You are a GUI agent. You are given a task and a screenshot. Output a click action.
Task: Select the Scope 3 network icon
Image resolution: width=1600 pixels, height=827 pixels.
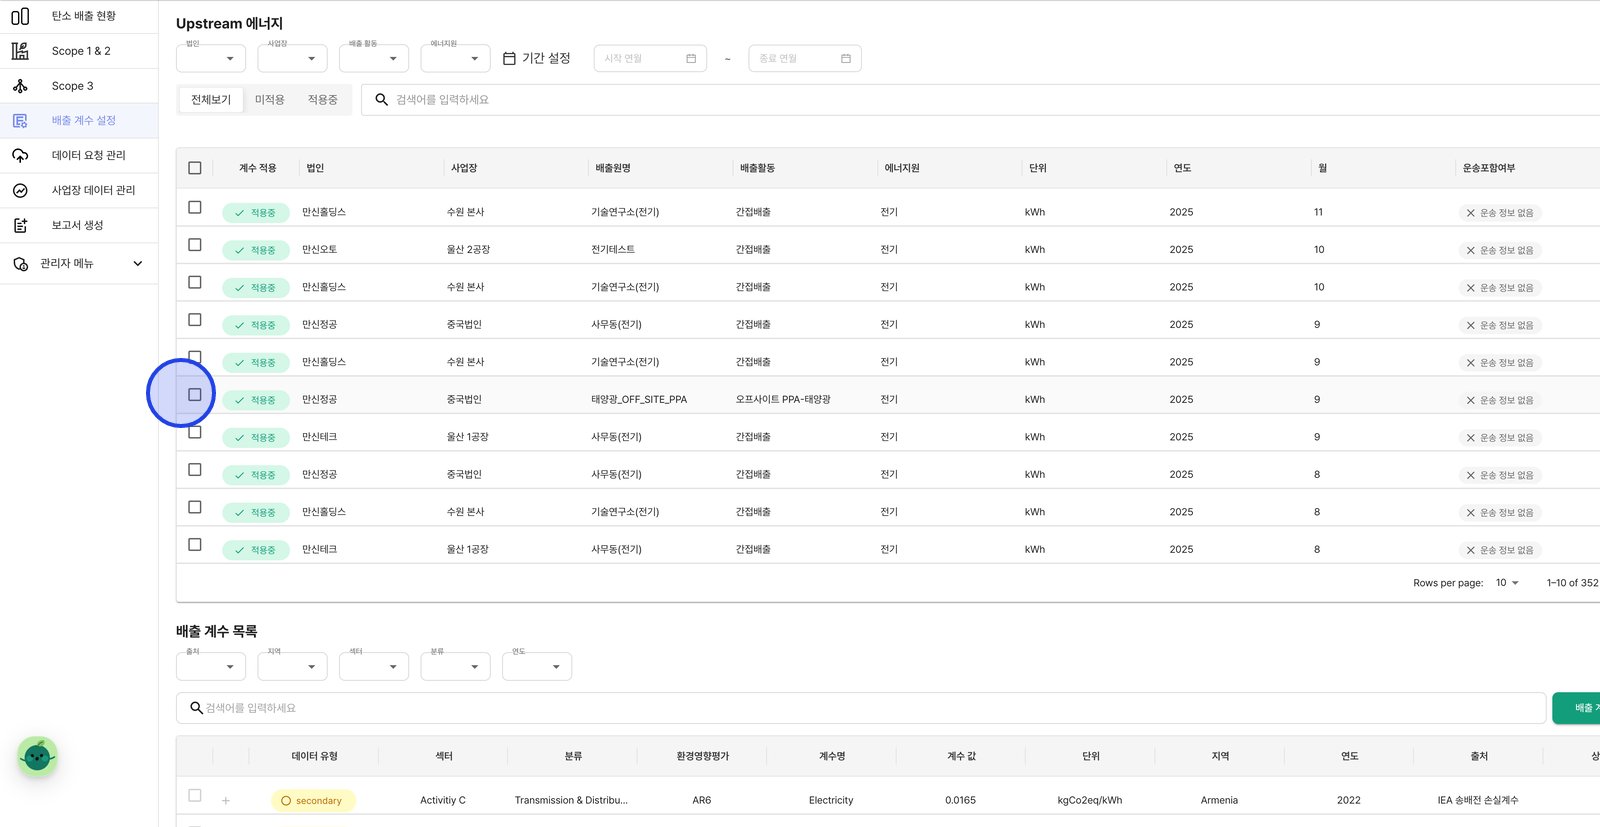tap(20, 86)
